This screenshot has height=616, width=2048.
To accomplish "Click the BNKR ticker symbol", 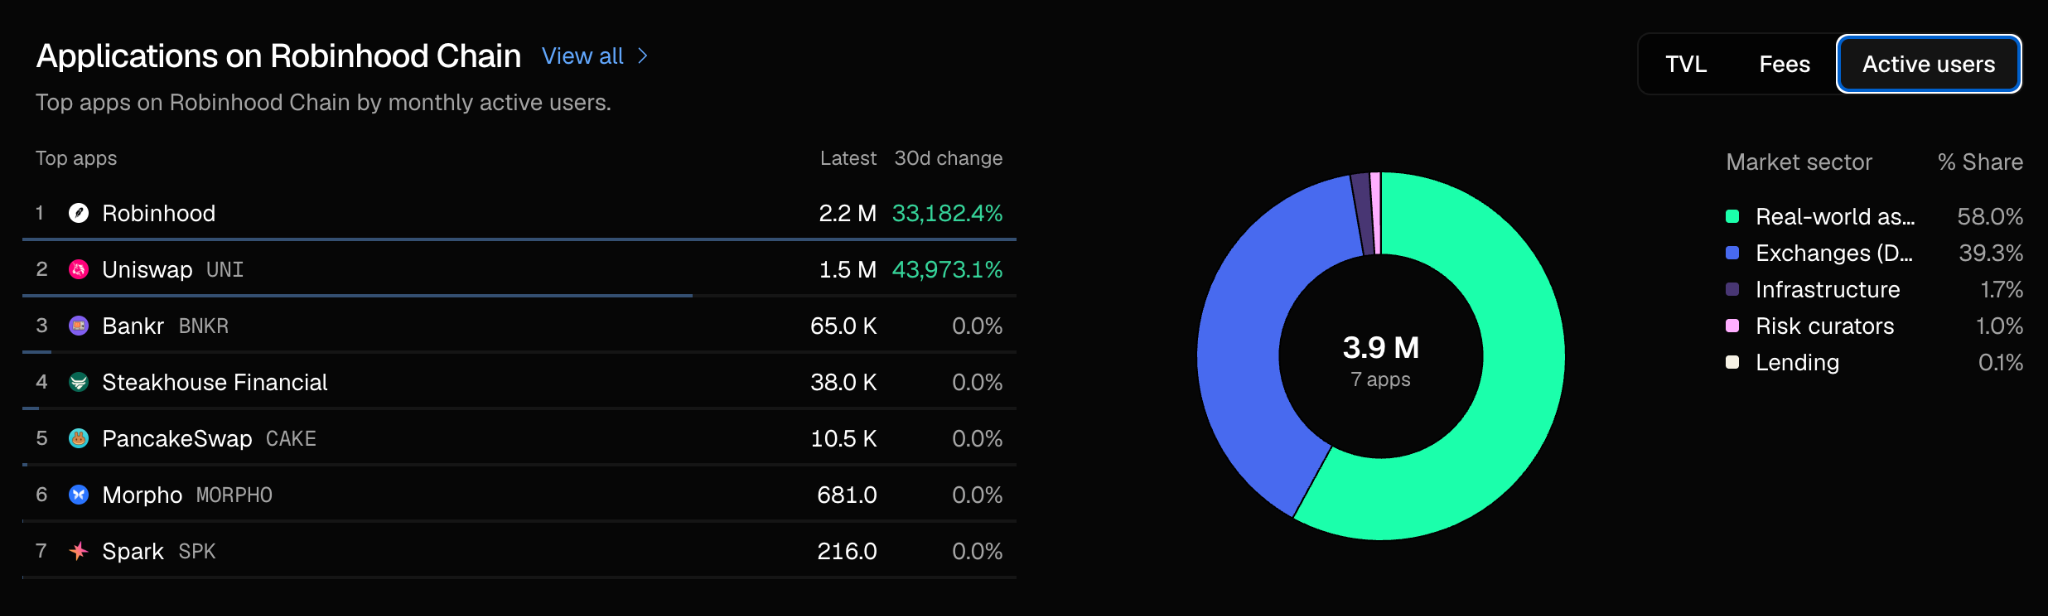I will (204, 326).
